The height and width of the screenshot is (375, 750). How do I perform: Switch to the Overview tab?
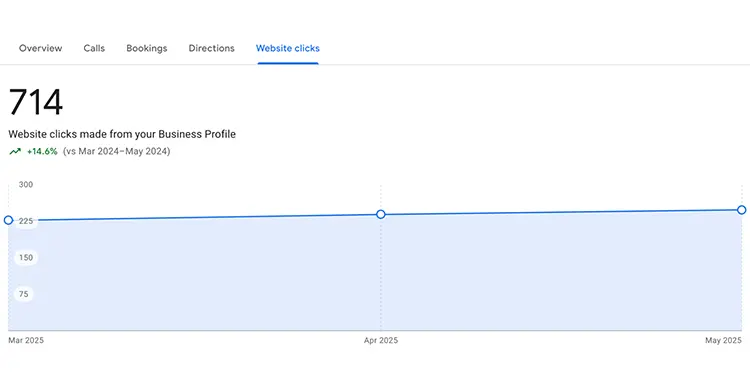[x=41, y=48]
